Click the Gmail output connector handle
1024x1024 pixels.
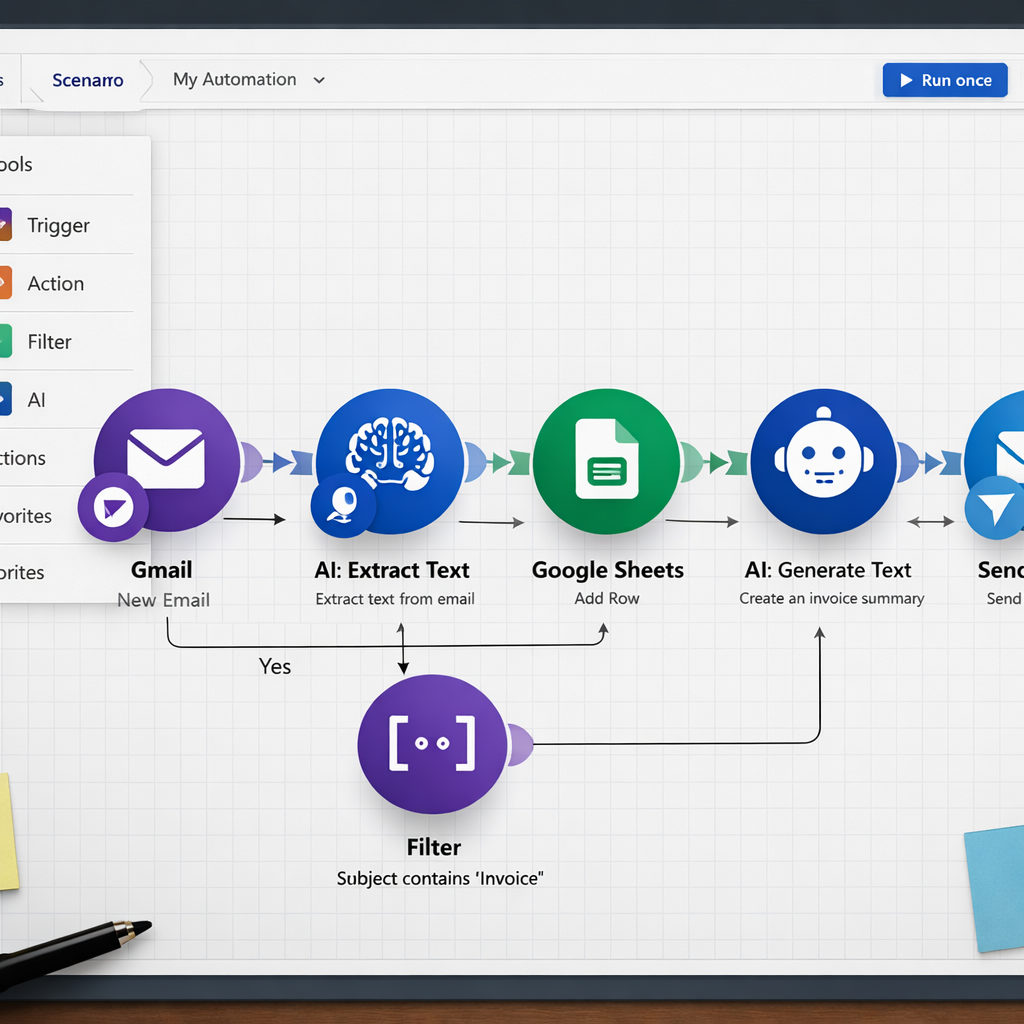click(251, 462)
